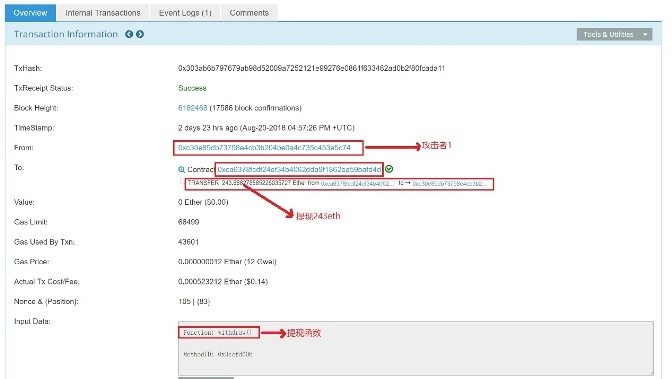
Task: Go to previous transaction using left arrow icon
Action: tap(129, 34)
